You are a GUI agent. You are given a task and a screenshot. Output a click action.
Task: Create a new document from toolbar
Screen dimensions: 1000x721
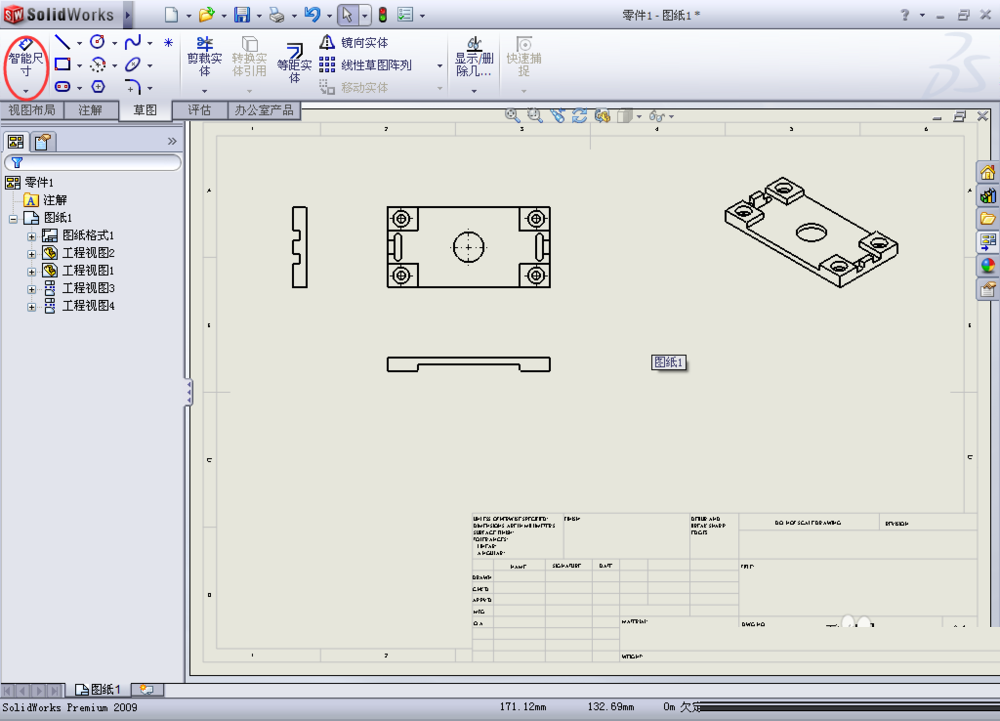[x=171, y=15]
